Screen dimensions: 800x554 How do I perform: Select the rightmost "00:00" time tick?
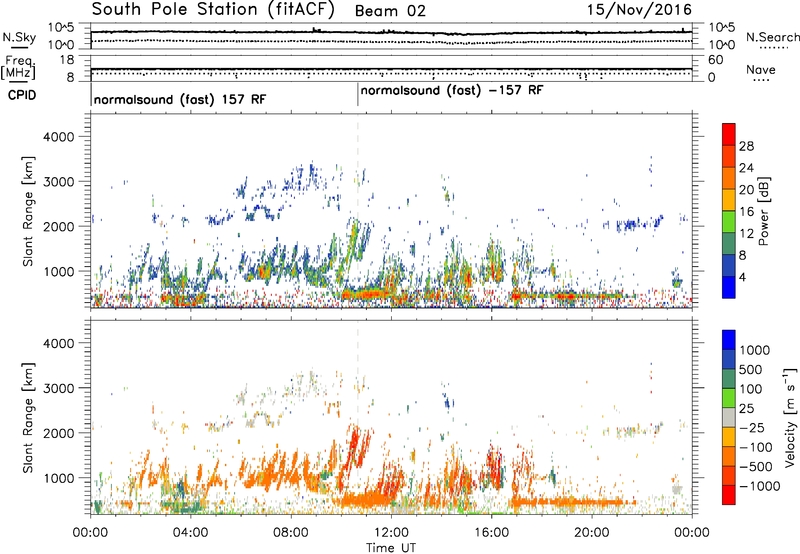(692, 533)
